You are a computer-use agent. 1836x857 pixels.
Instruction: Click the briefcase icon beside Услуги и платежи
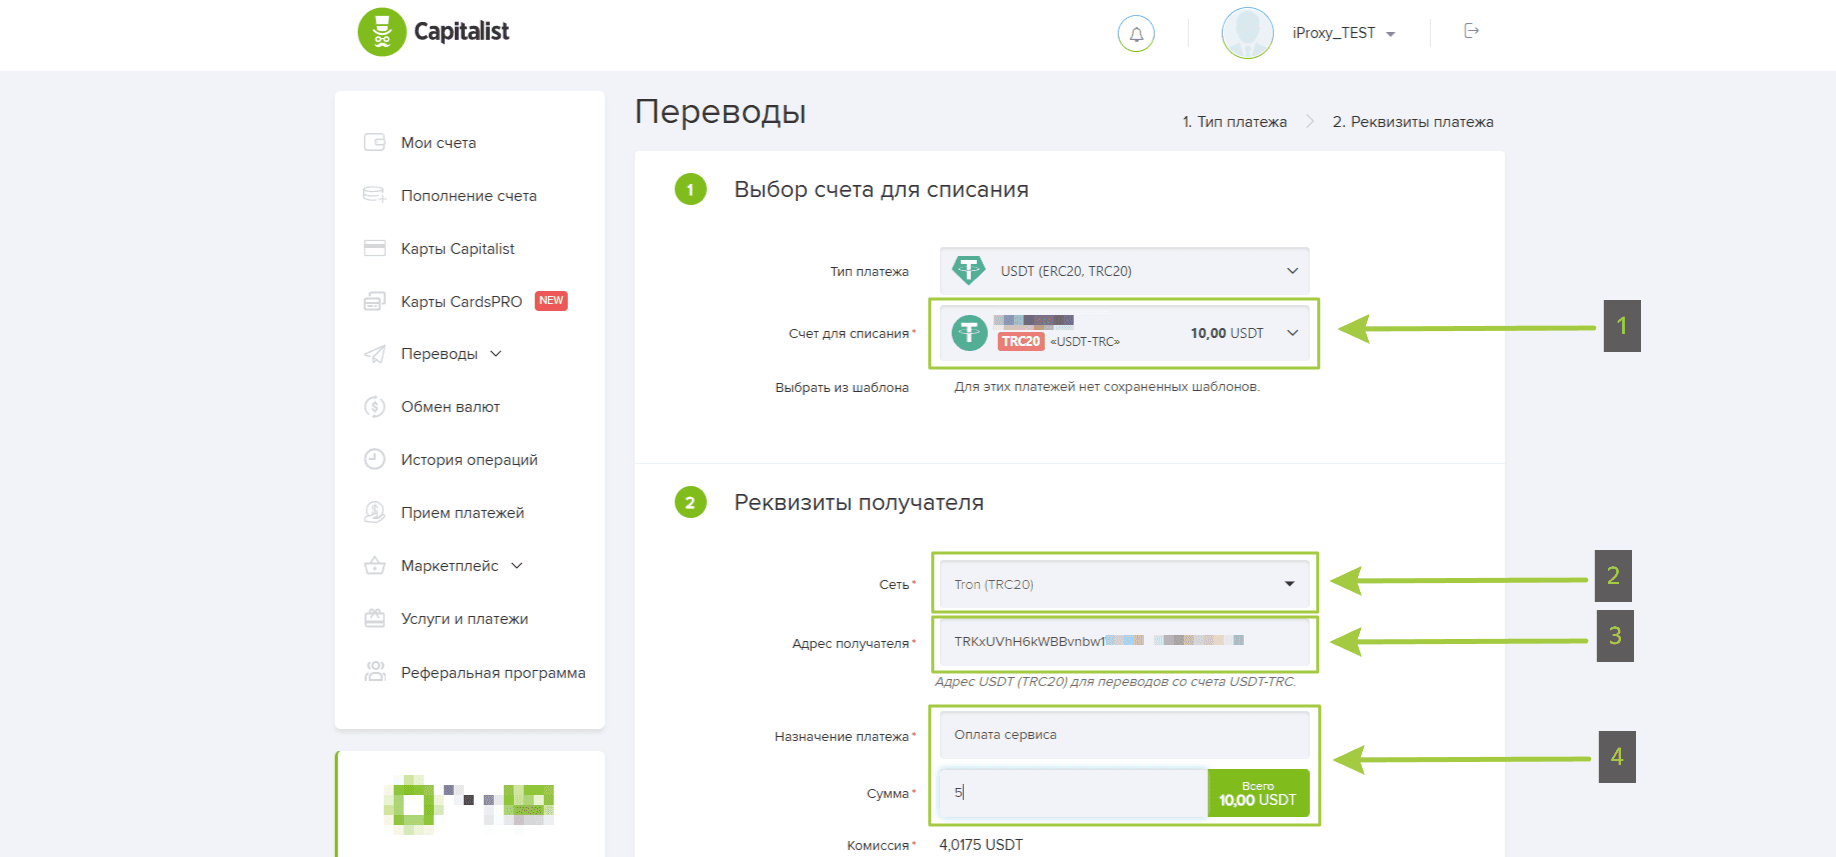375,618
